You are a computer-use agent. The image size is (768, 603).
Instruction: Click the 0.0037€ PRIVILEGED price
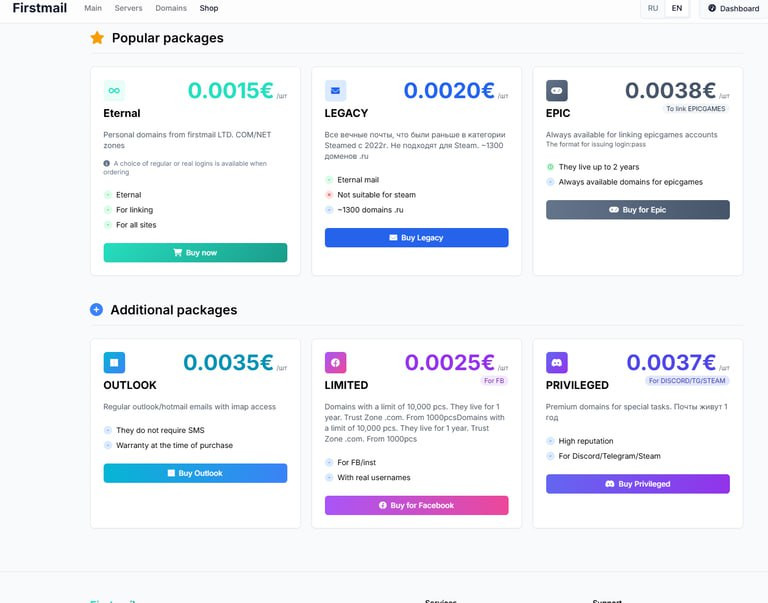click(671, 362)
